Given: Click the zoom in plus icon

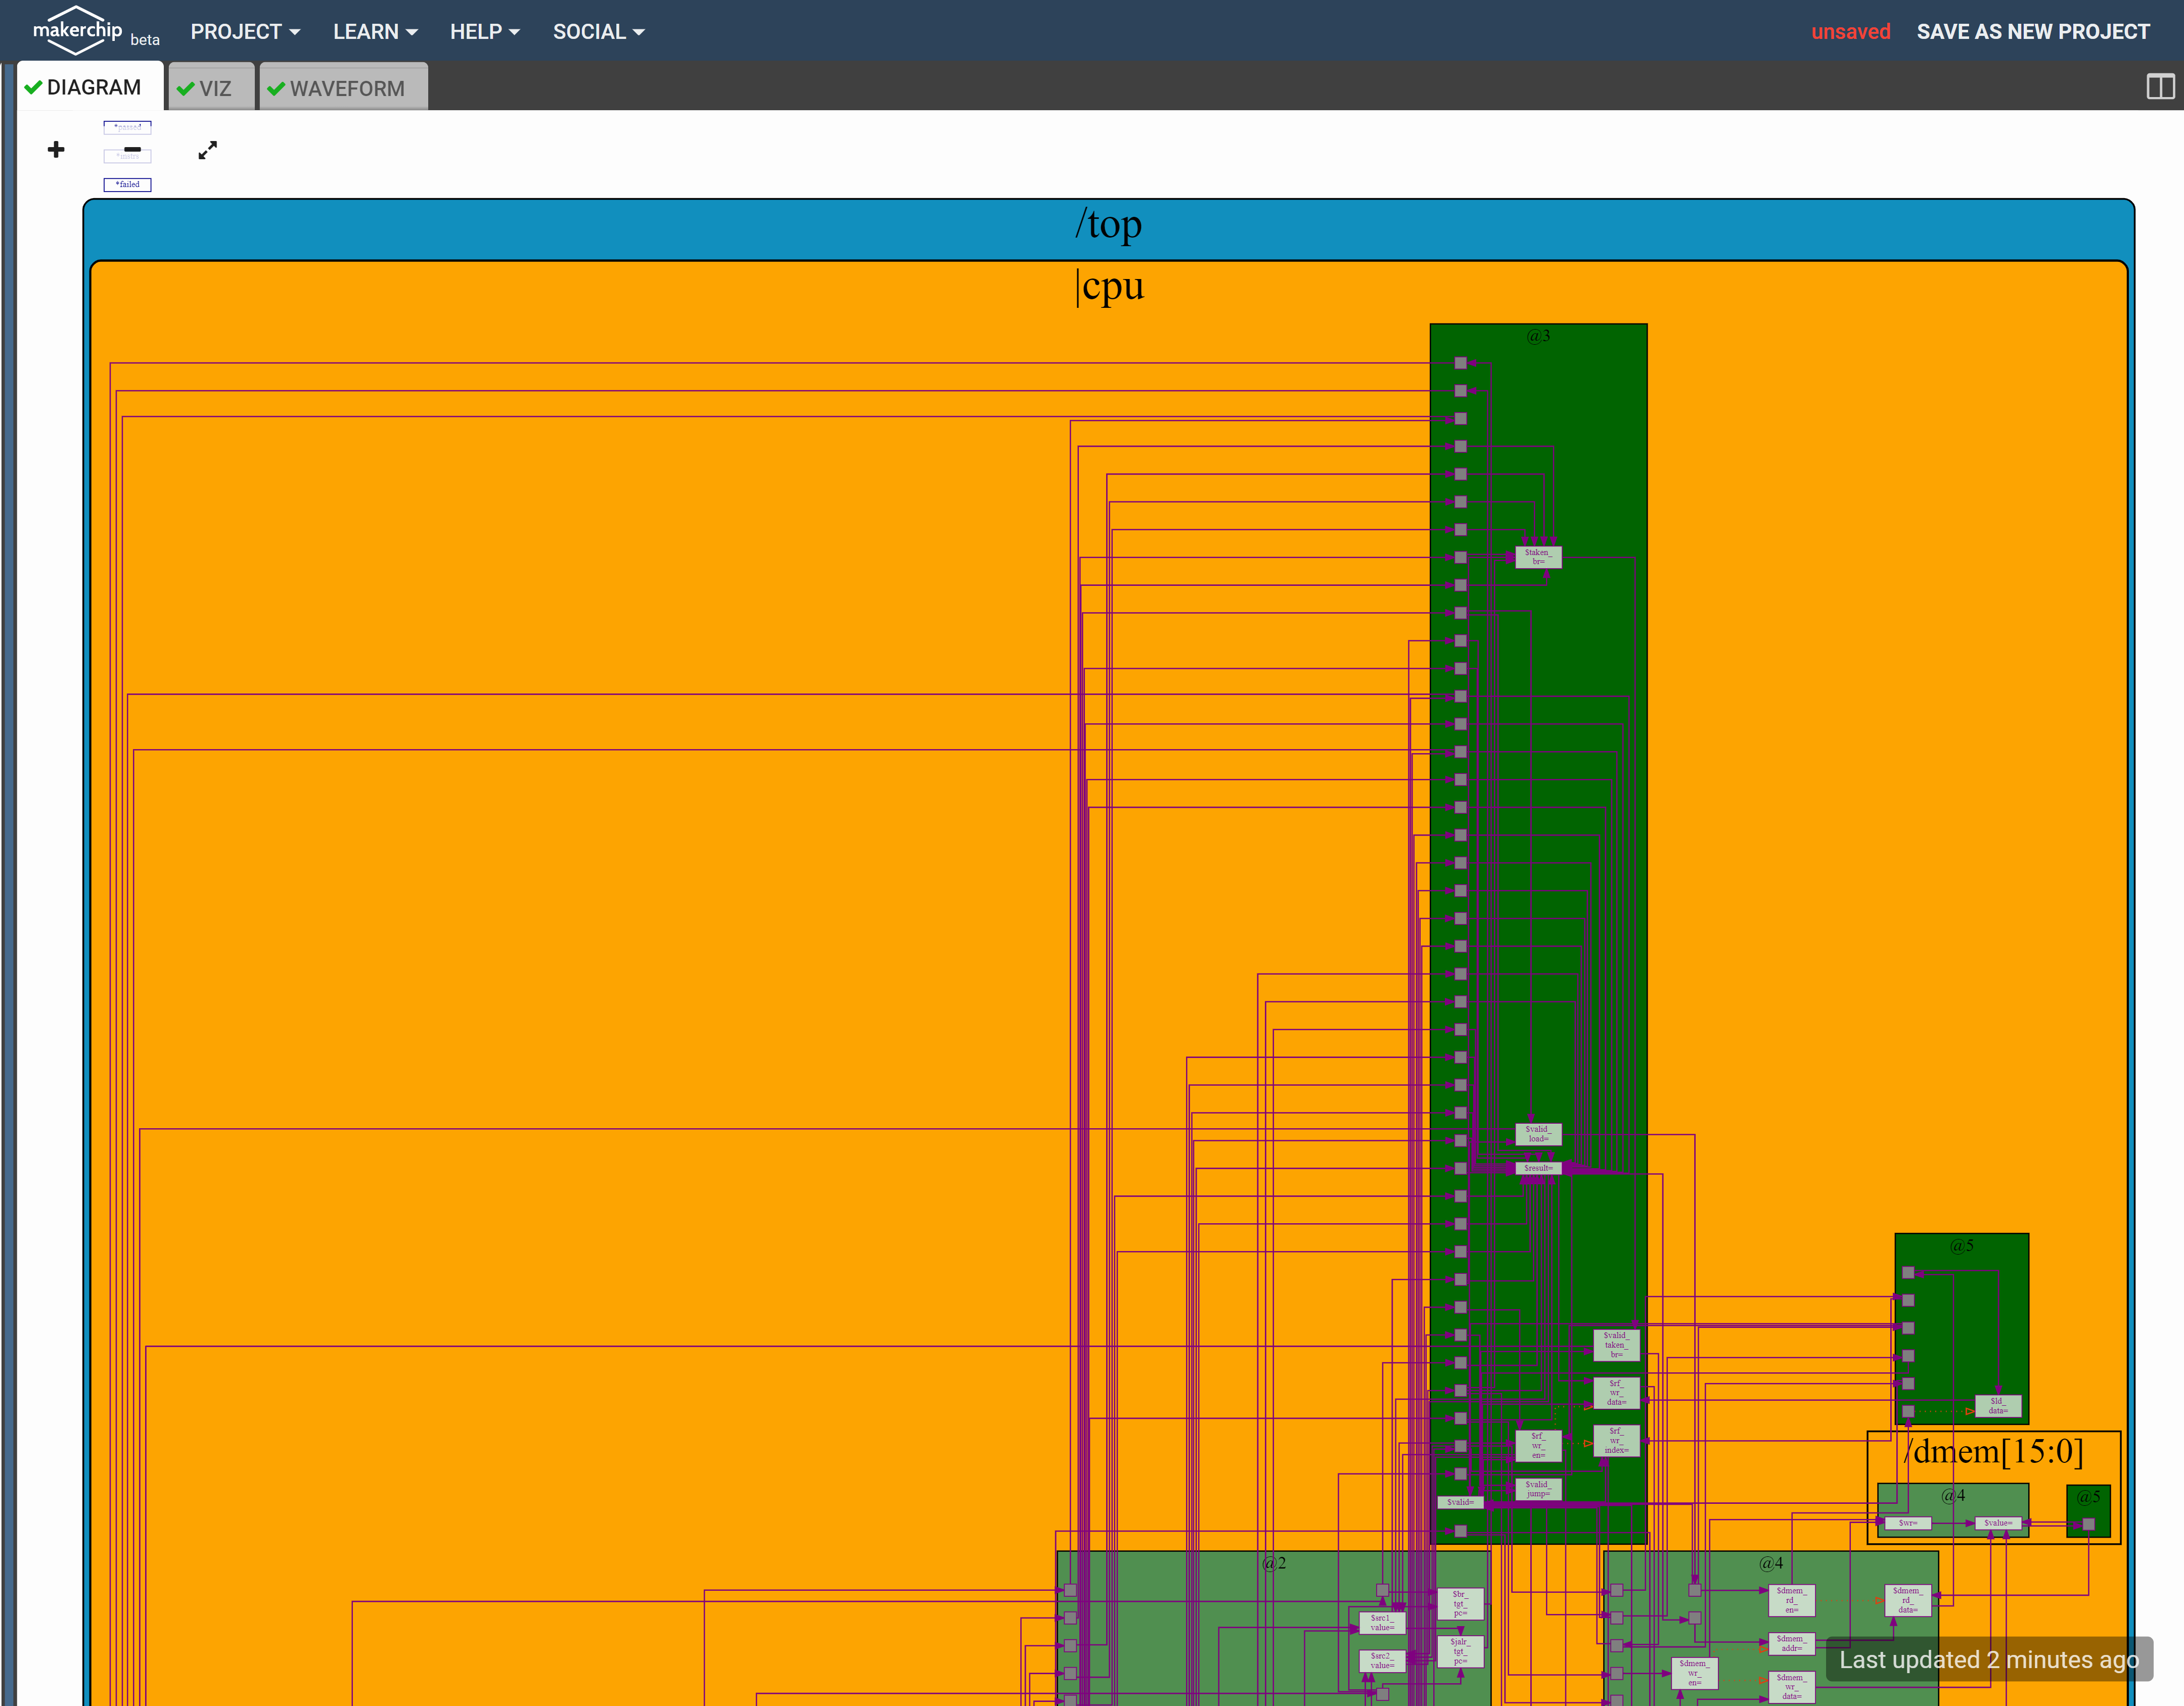Looking at the screenshot, I should pos(56,150).
